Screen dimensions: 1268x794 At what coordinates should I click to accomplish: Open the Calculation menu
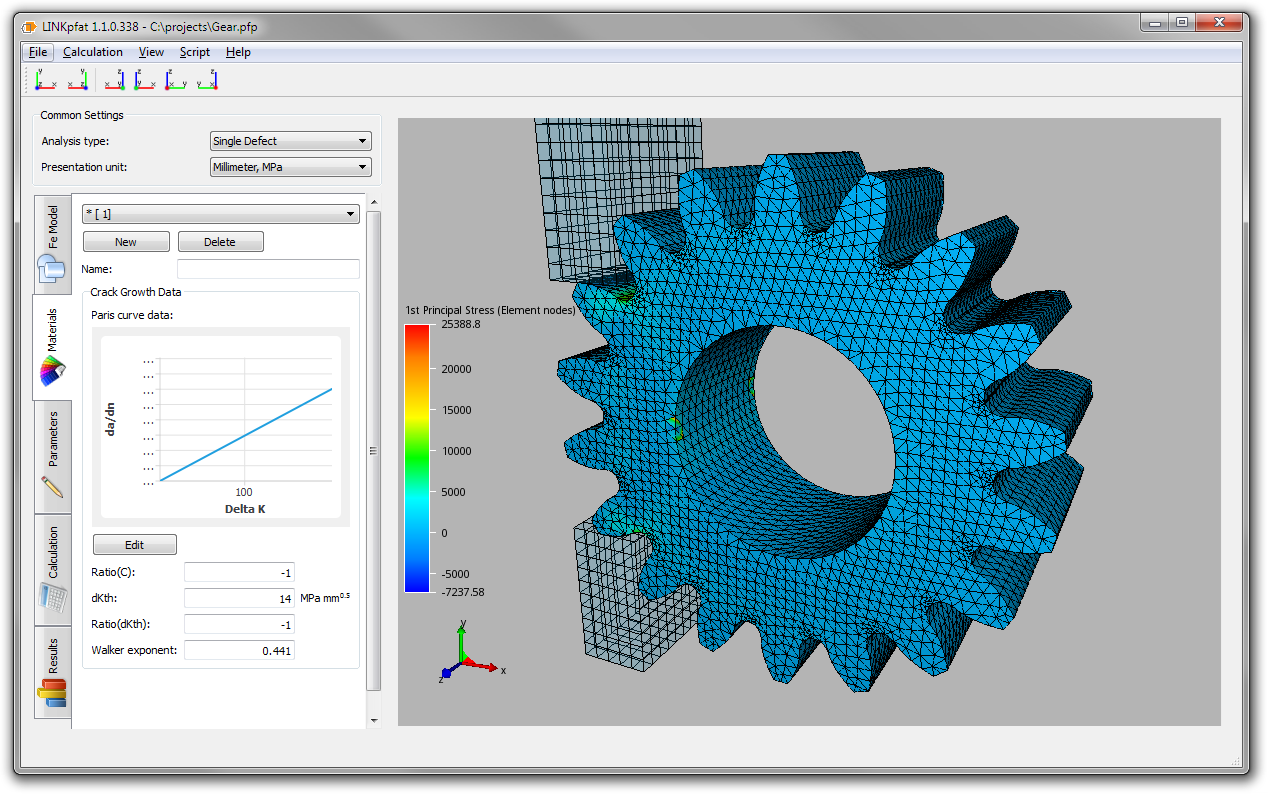pyautogui.click(x=92, y=52)
